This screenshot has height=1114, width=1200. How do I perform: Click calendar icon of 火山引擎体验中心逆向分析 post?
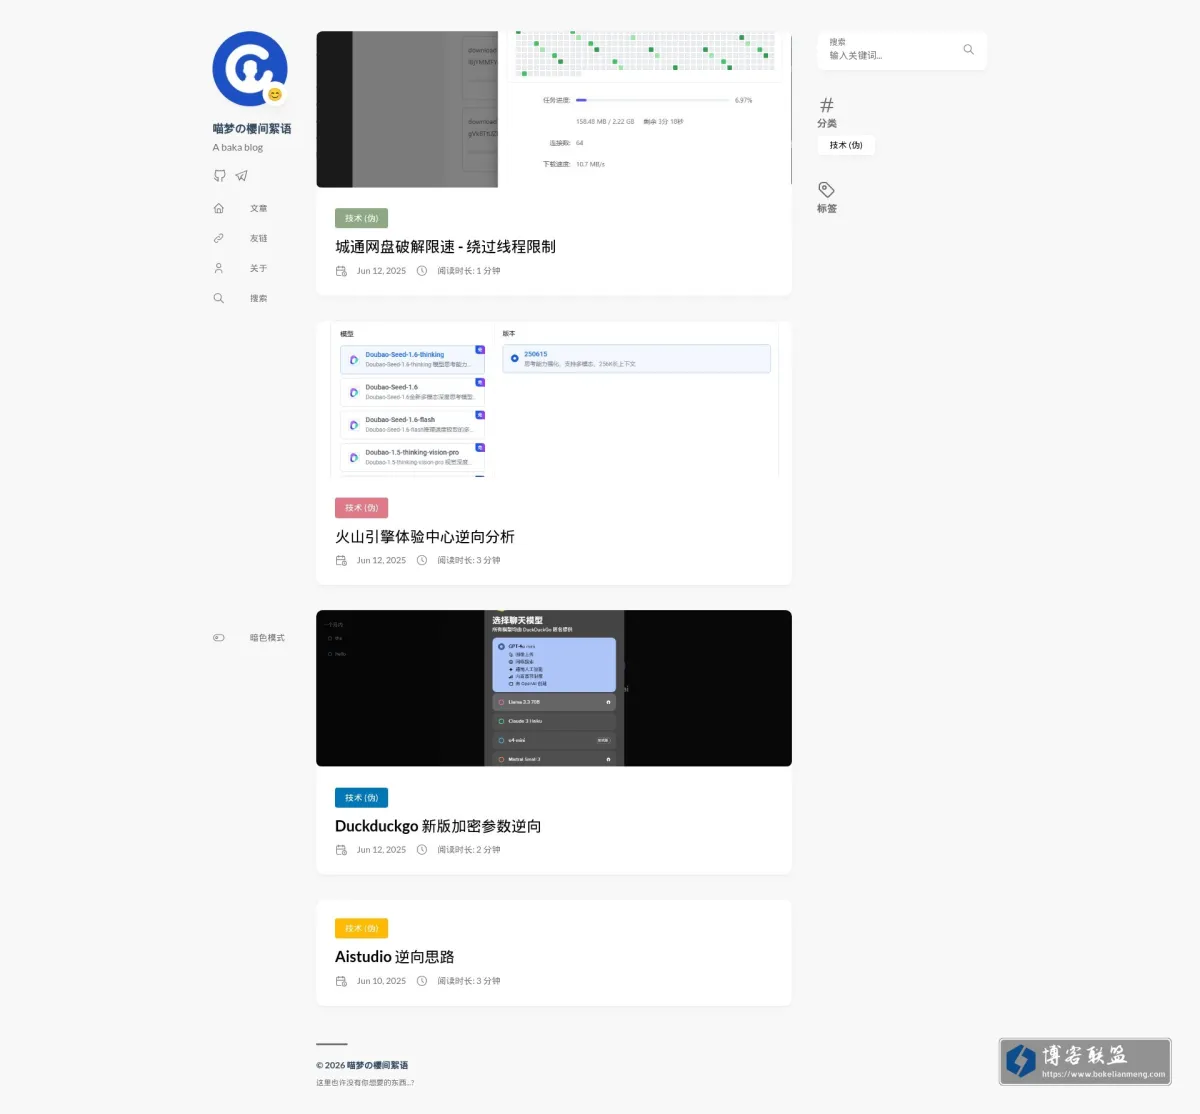pos(341,560)
